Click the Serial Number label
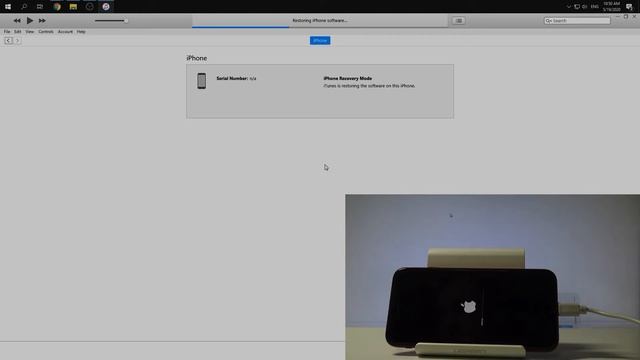 (232, 78)
